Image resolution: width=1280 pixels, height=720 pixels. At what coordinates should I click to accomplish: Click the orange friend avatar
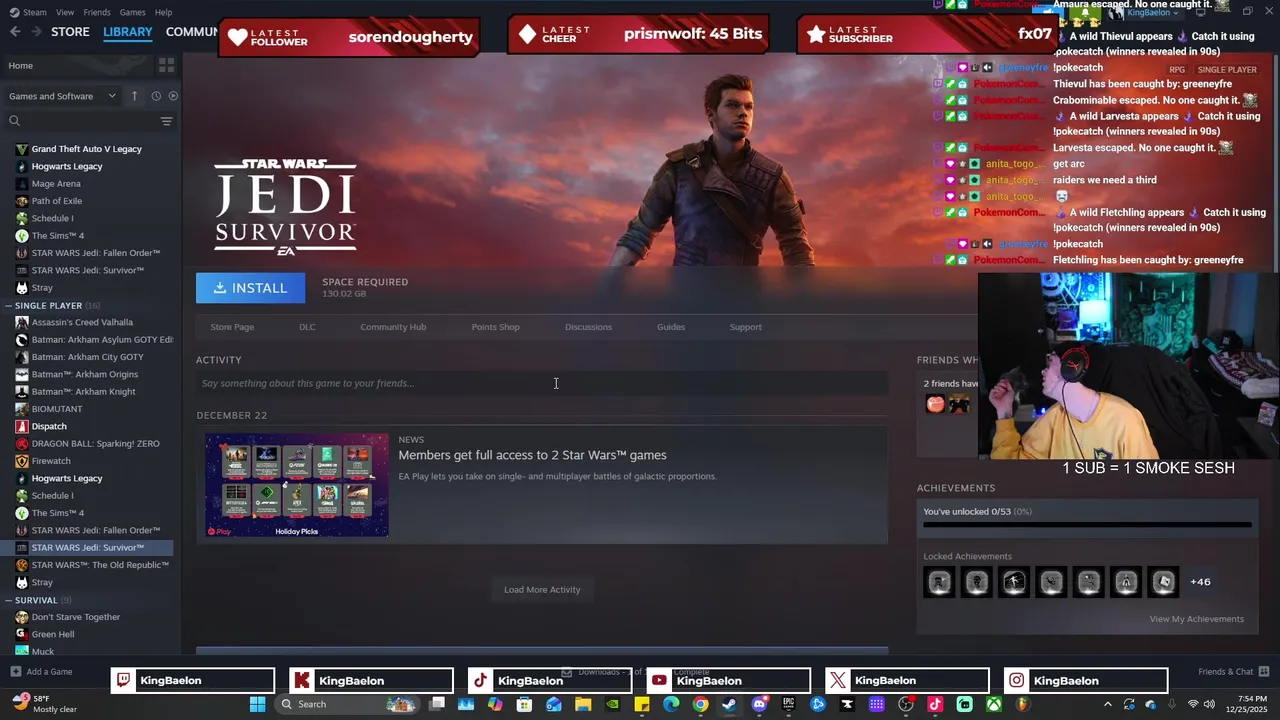tap(935, 404)
